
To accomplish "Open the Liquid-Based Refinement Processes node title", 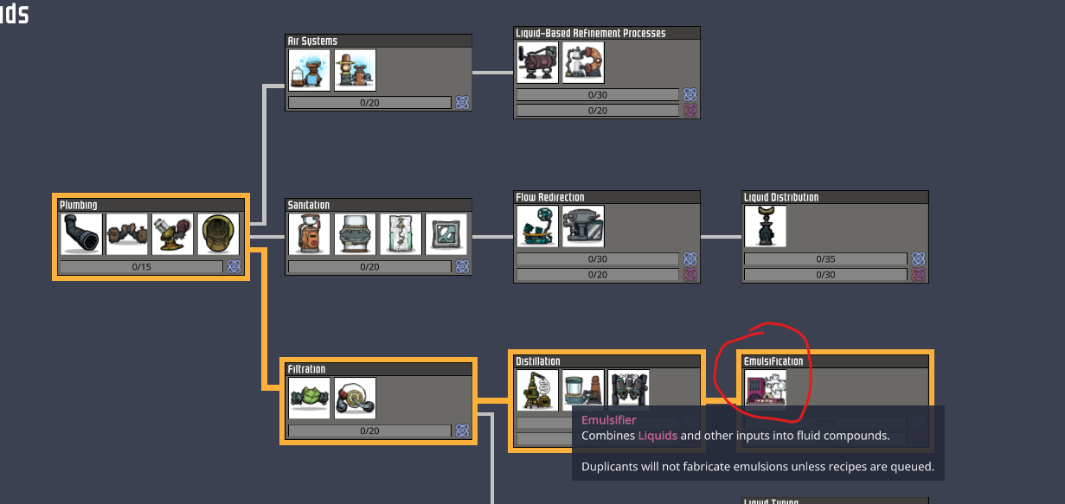I will click(x=591, y=33).
